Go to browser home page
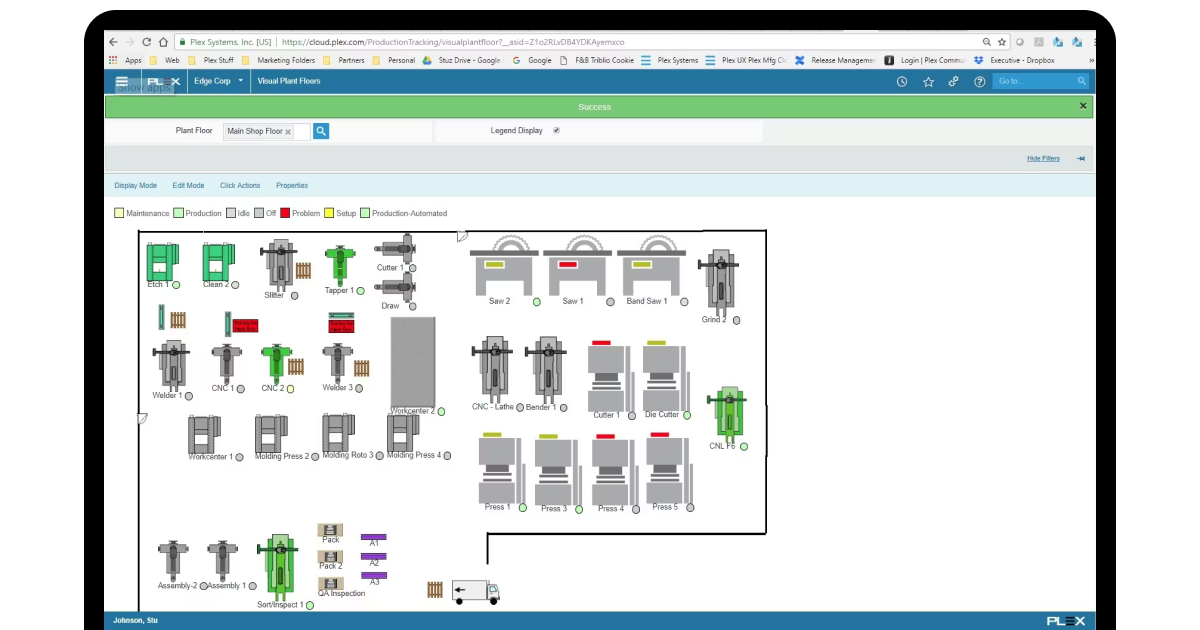This screenshot has height=630, width=1200. (x=163, y=42)
